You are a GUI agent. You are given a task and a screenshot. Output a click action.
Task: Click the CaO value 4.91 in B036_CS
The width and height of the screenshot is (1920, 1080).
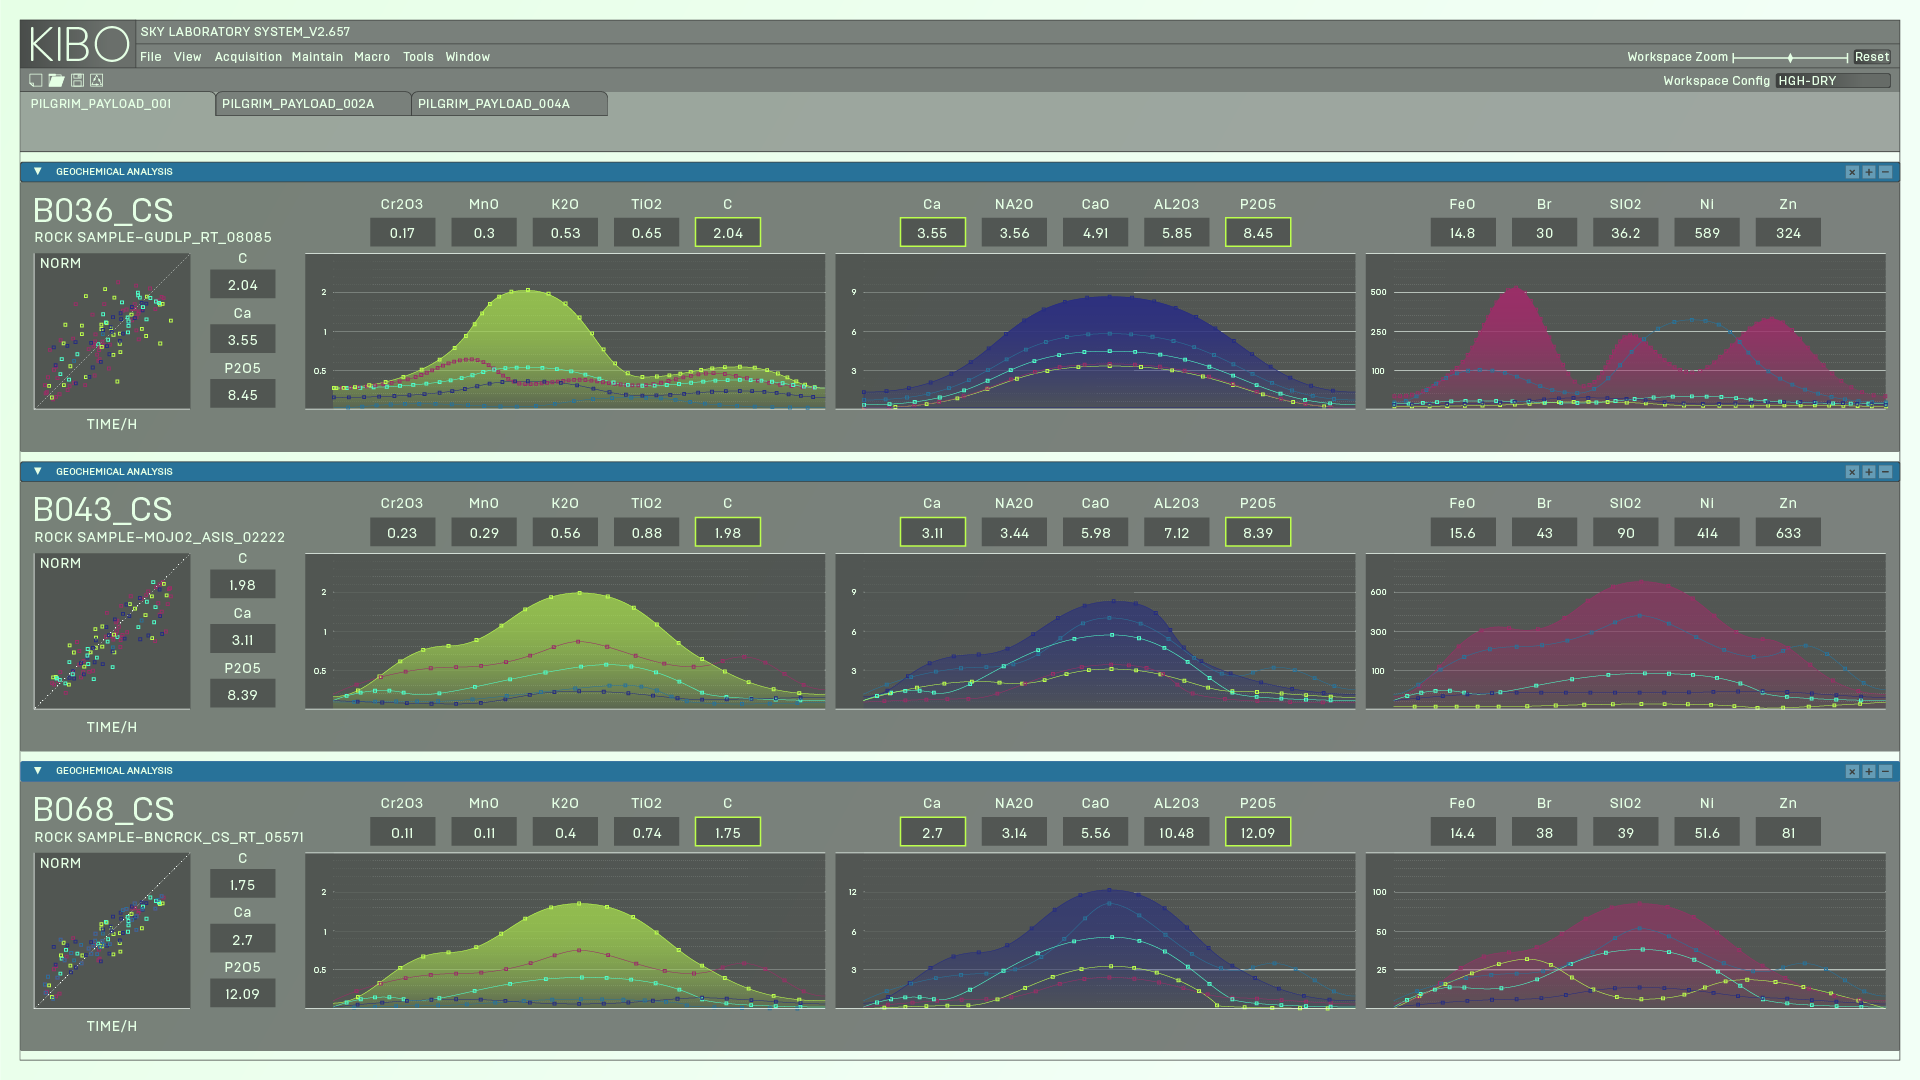tap(1095, 233)
